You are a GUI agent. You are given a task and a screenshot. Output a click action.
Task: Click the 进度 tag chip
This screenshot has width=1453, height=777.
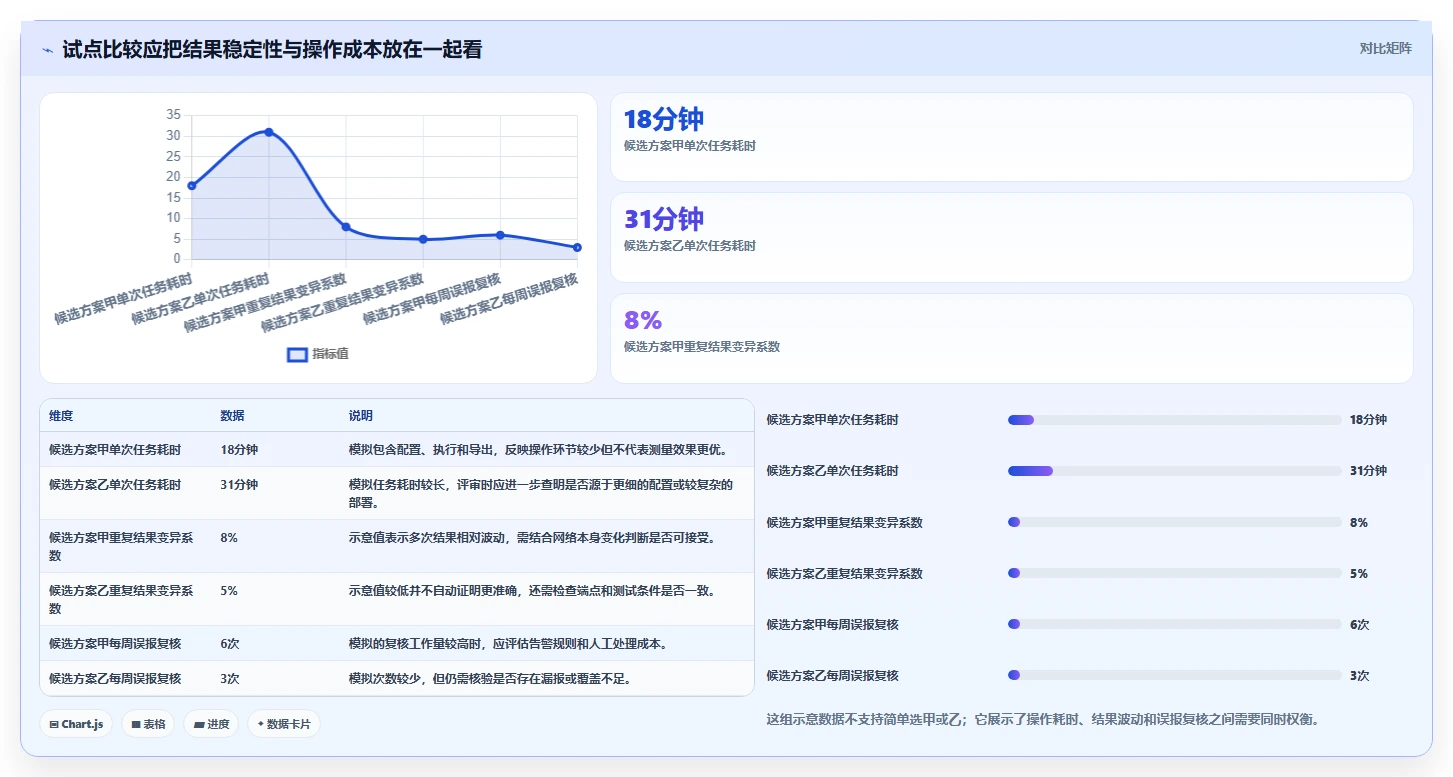[x=211, y=724]
